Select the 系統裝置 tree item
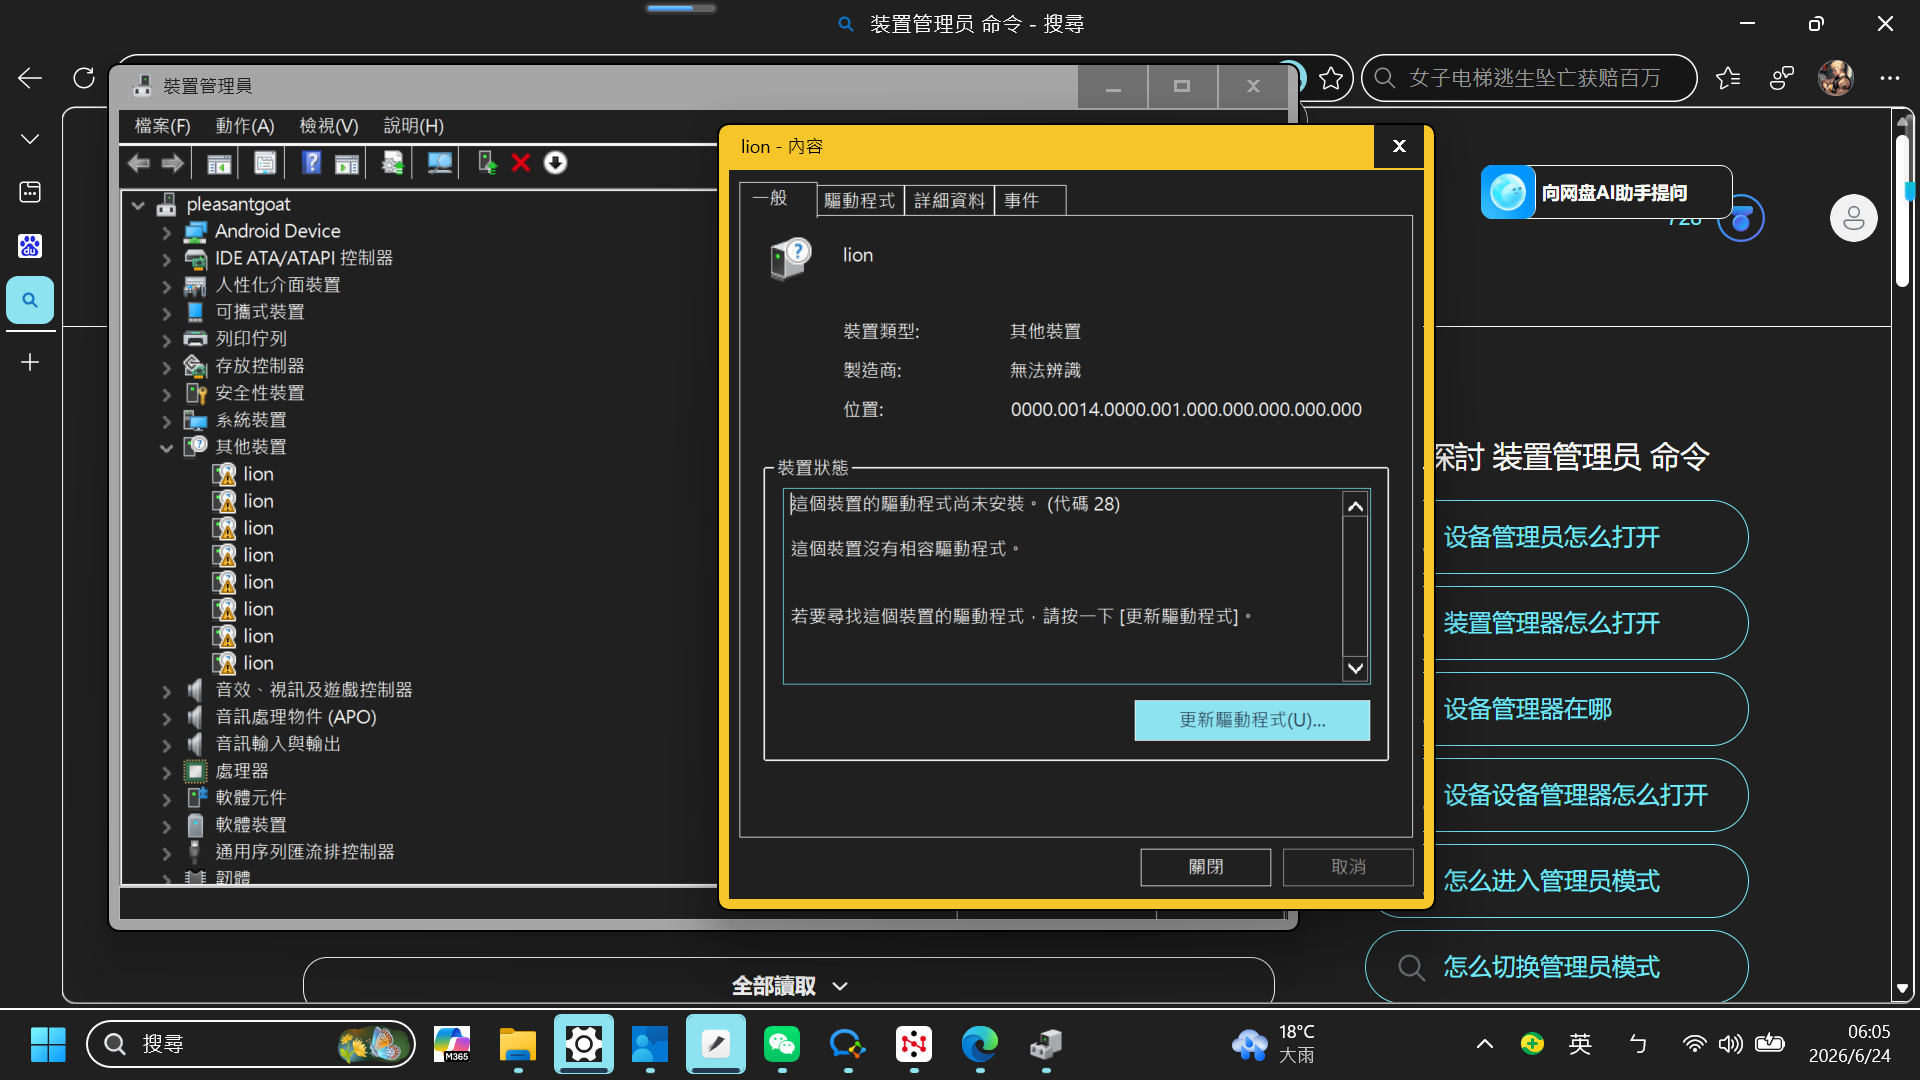 pyautogui.click(x=251, y=420)
